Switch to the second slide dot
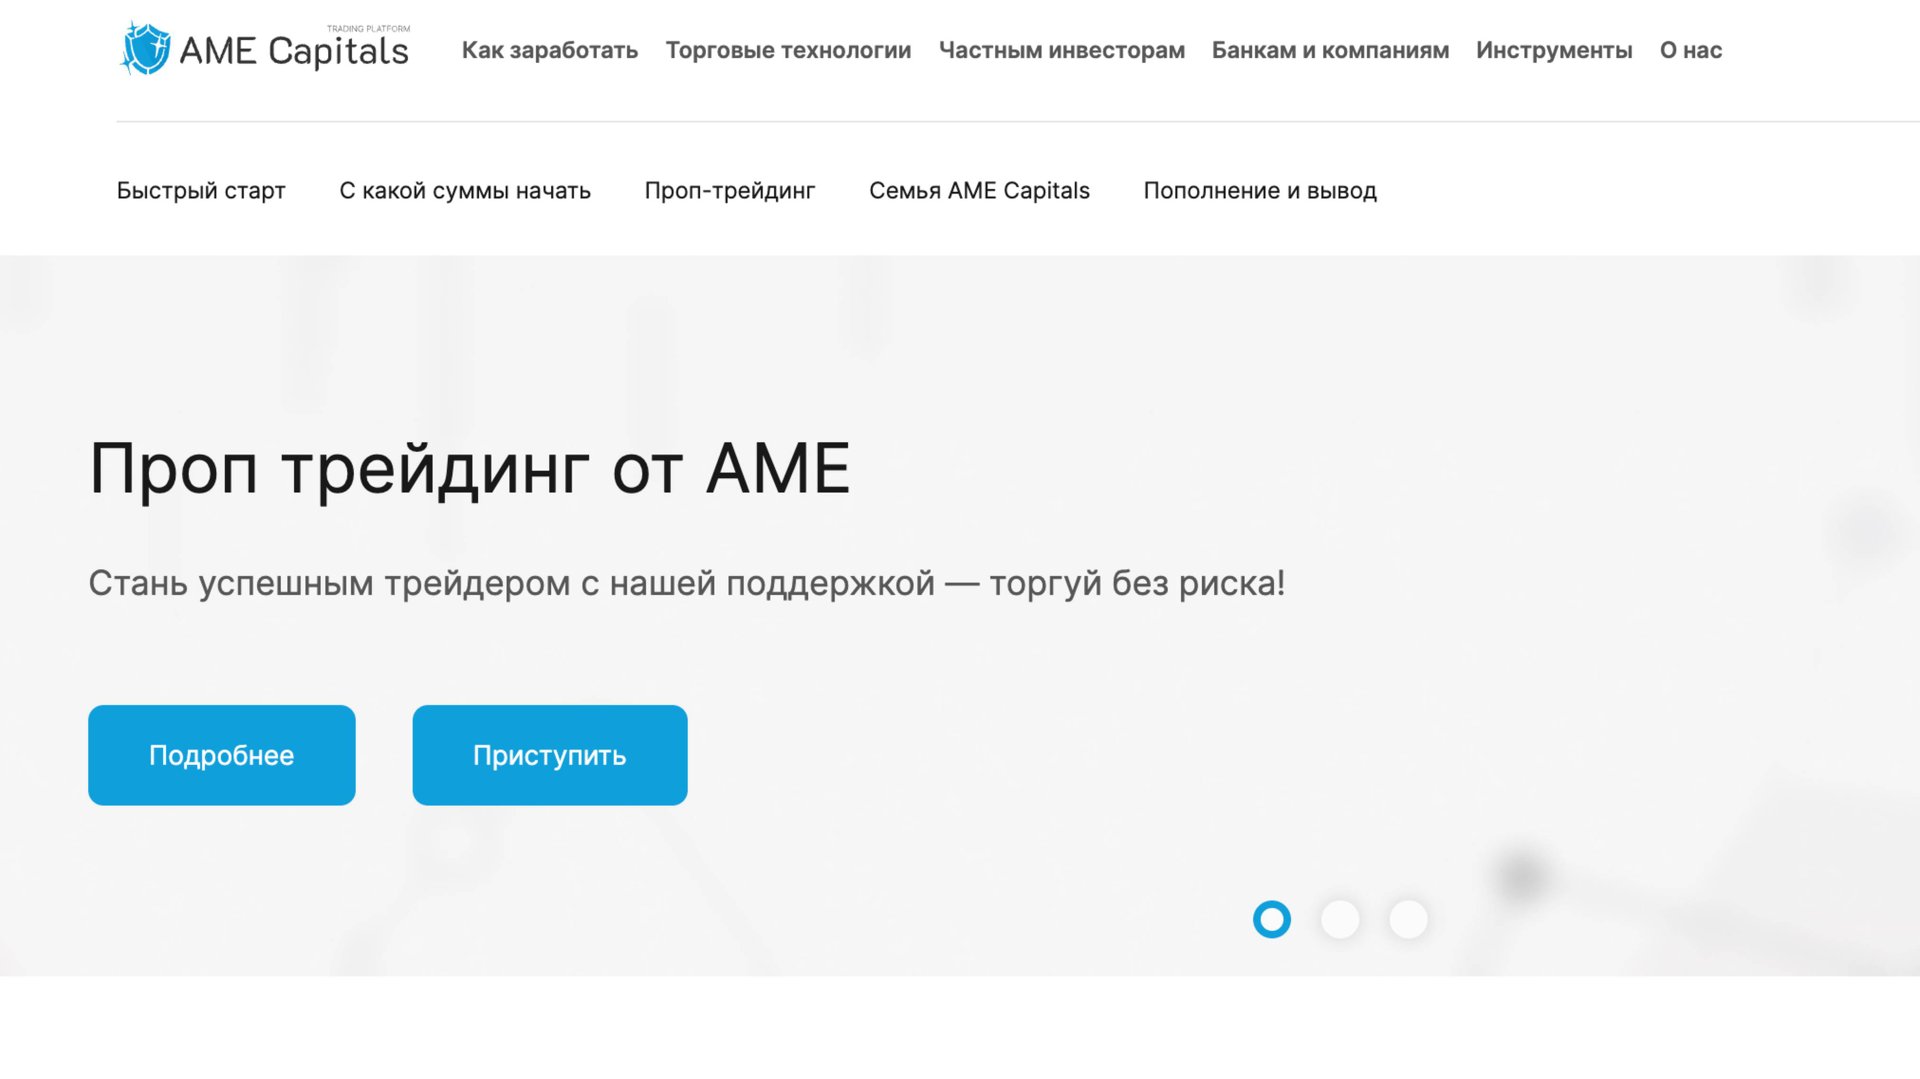 click(1340, 919)
